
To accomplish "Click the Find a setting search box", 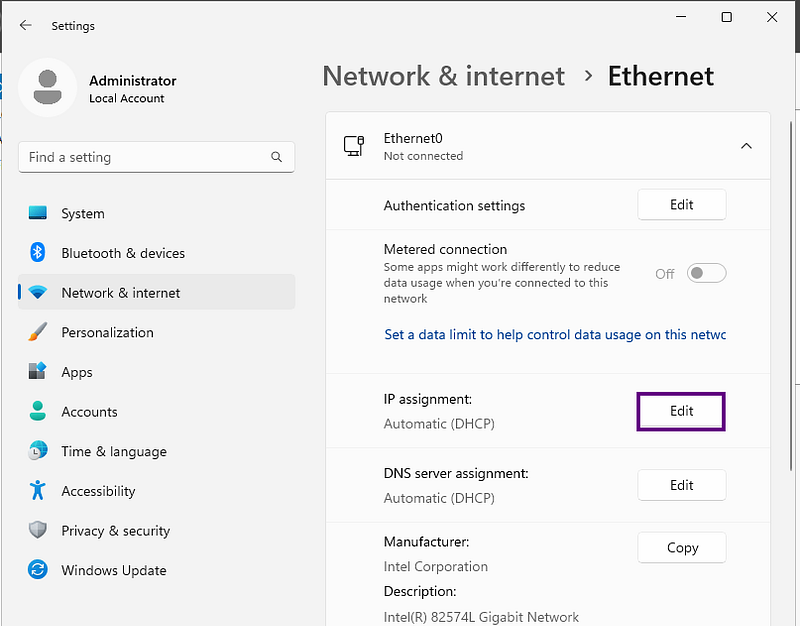I will click(x=145, y=157).
